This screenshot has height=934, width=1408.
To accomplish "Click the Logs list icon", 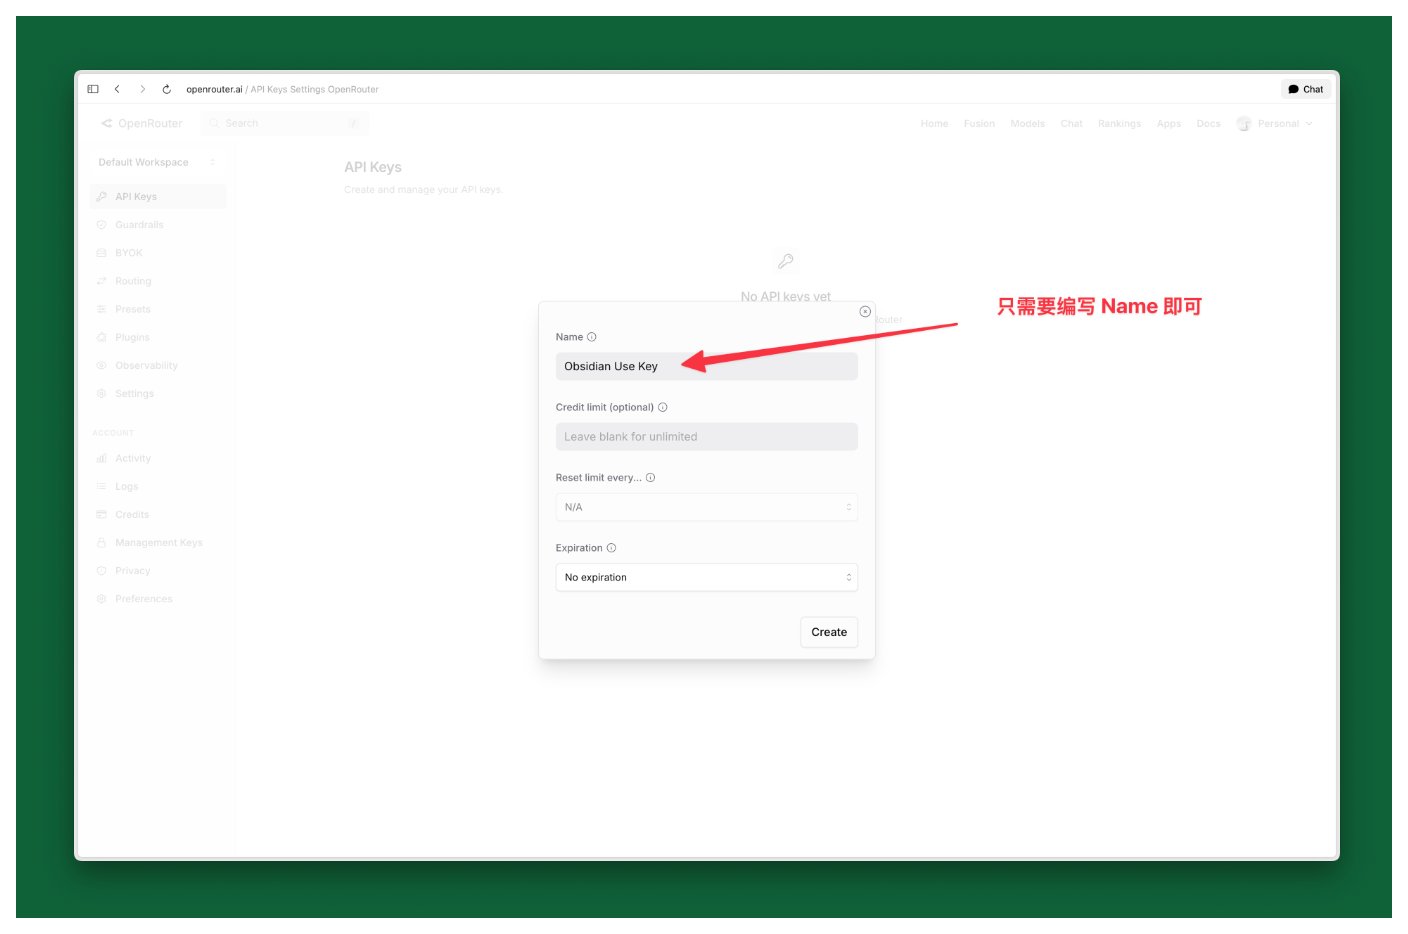I will tap(101, 486).
